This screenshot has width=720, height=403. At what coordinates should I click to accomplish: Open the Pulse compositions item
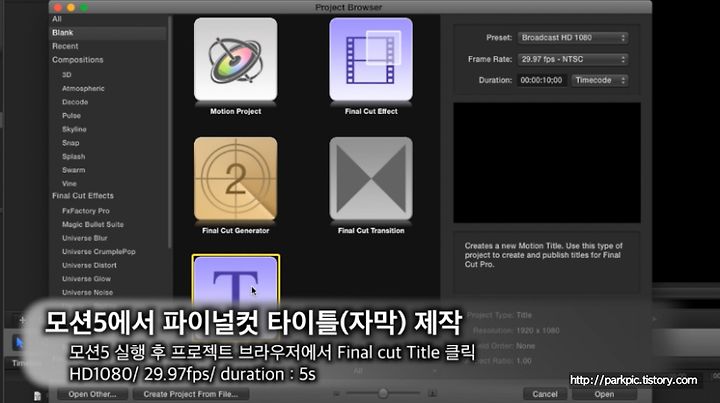(71, 116)
